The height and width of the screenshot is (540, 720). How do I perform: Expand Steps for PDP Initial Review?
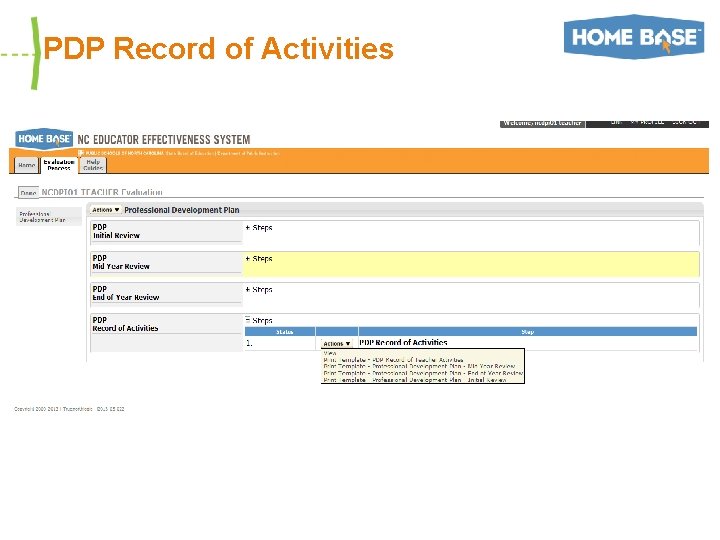(259, 228)
